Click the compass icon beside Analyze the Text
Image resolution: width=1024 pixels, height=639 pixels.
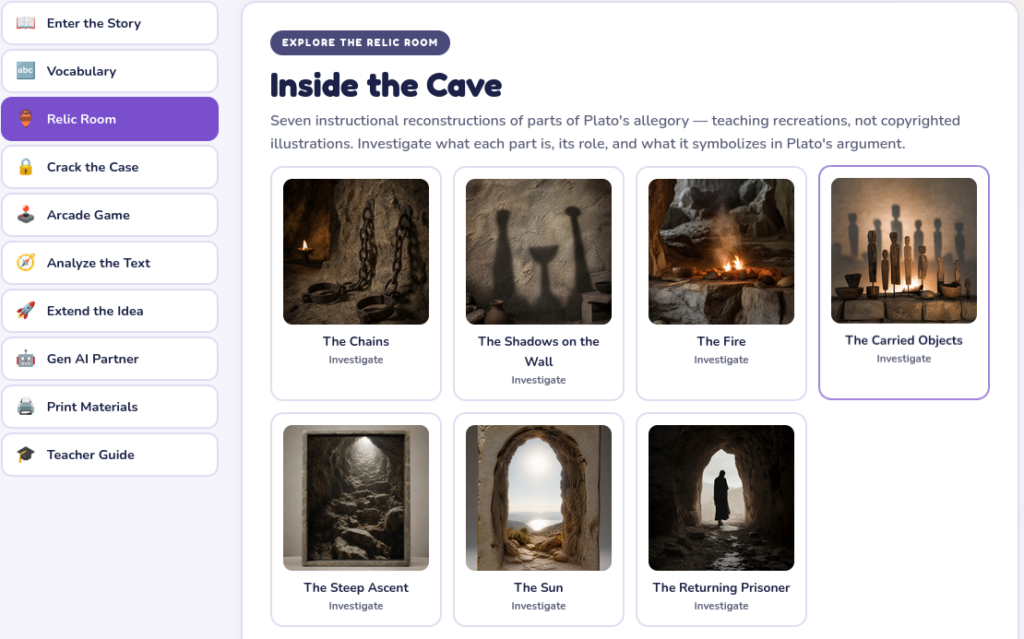coord(25,263)
